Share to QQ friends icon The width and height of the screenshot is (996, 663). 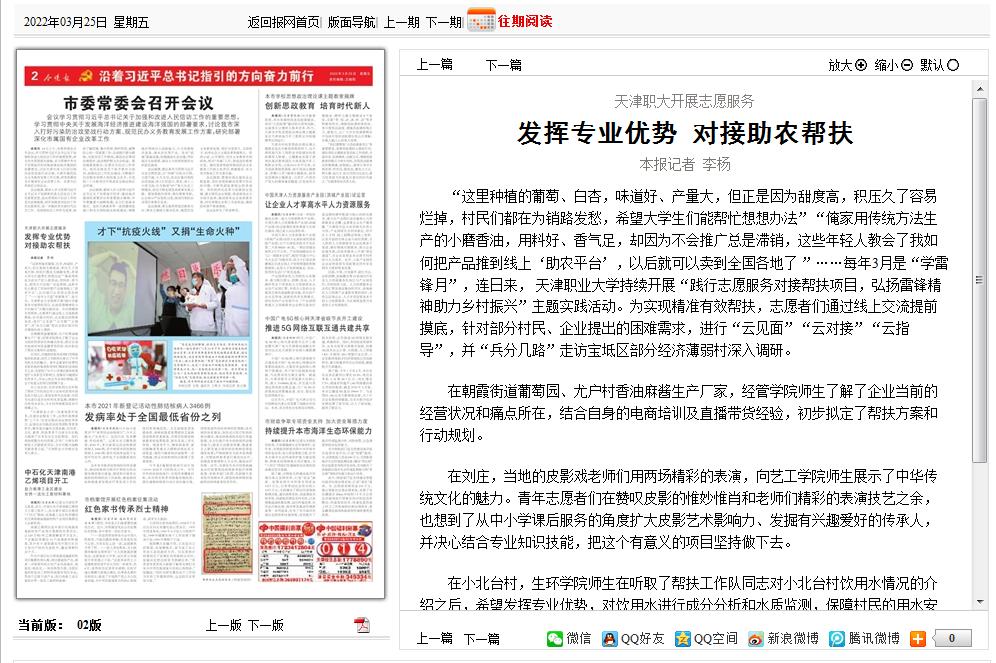pos(610,638)
